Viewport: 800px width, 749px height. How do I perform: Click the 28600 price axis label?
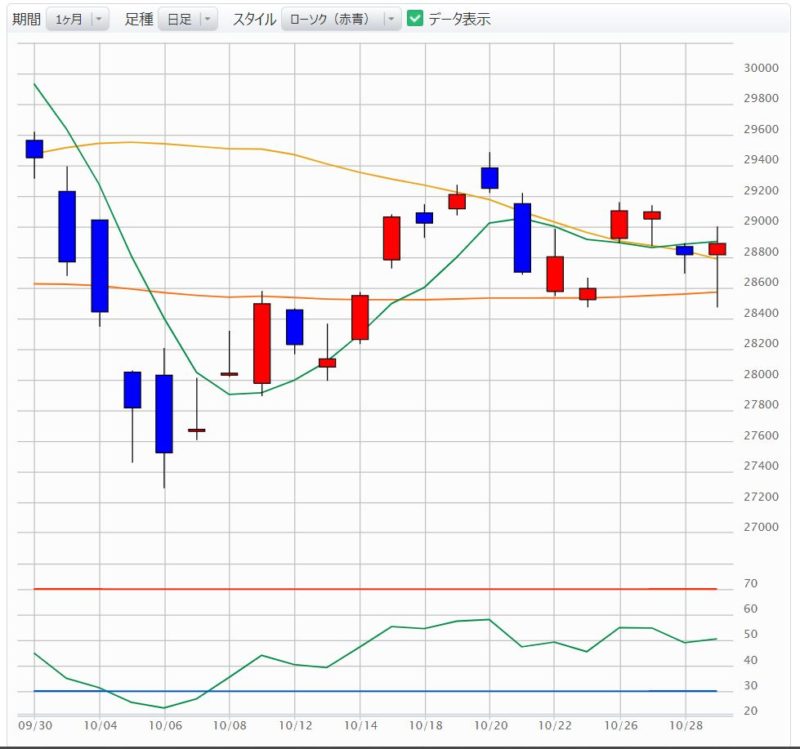click(761, 282)
